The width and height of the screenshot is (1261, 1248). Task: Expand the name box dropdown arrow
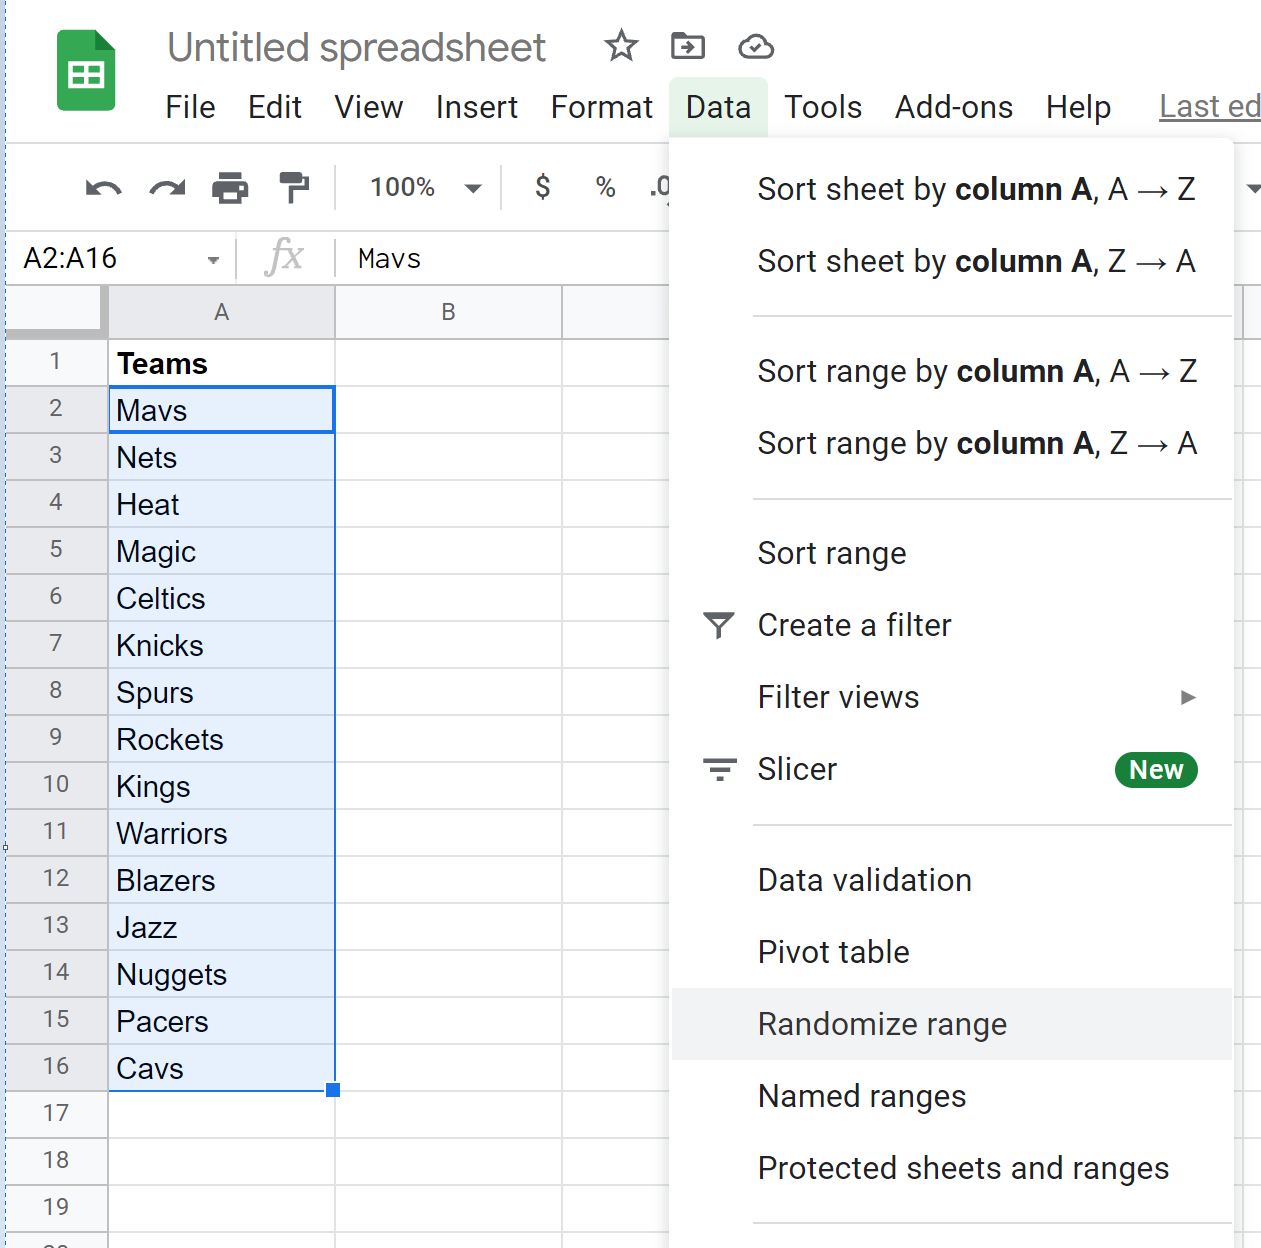point(213,260)
